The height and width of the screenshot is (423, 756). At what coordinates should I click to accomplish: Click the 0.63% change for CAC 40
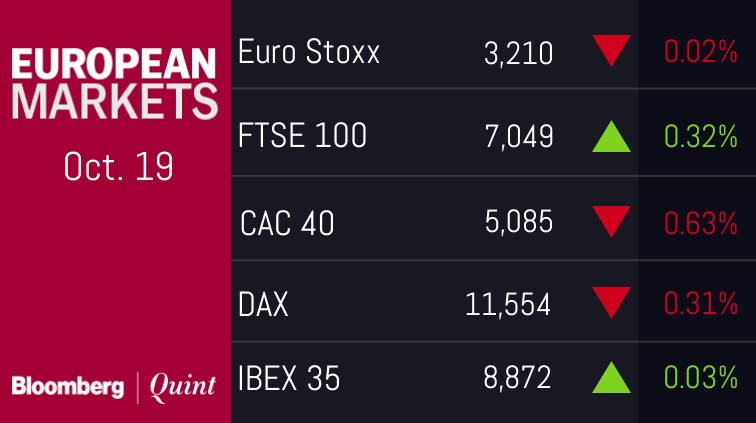tap(701, 221)
